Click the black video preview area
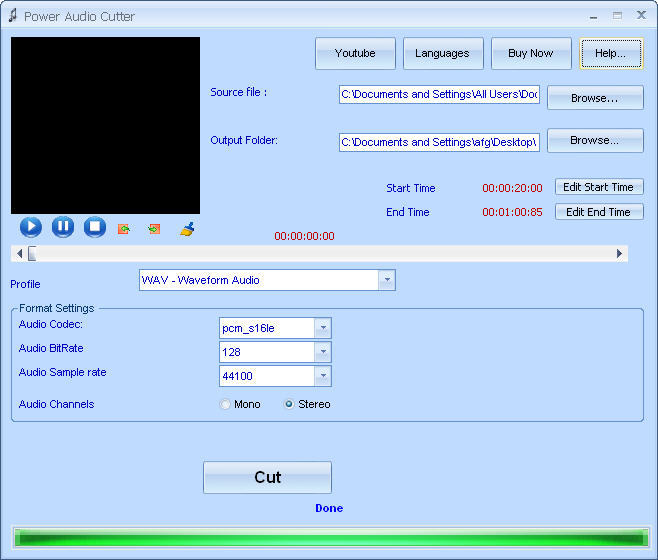Image resolution: width=658 pixels, height=560 pixels. (105, 126)
